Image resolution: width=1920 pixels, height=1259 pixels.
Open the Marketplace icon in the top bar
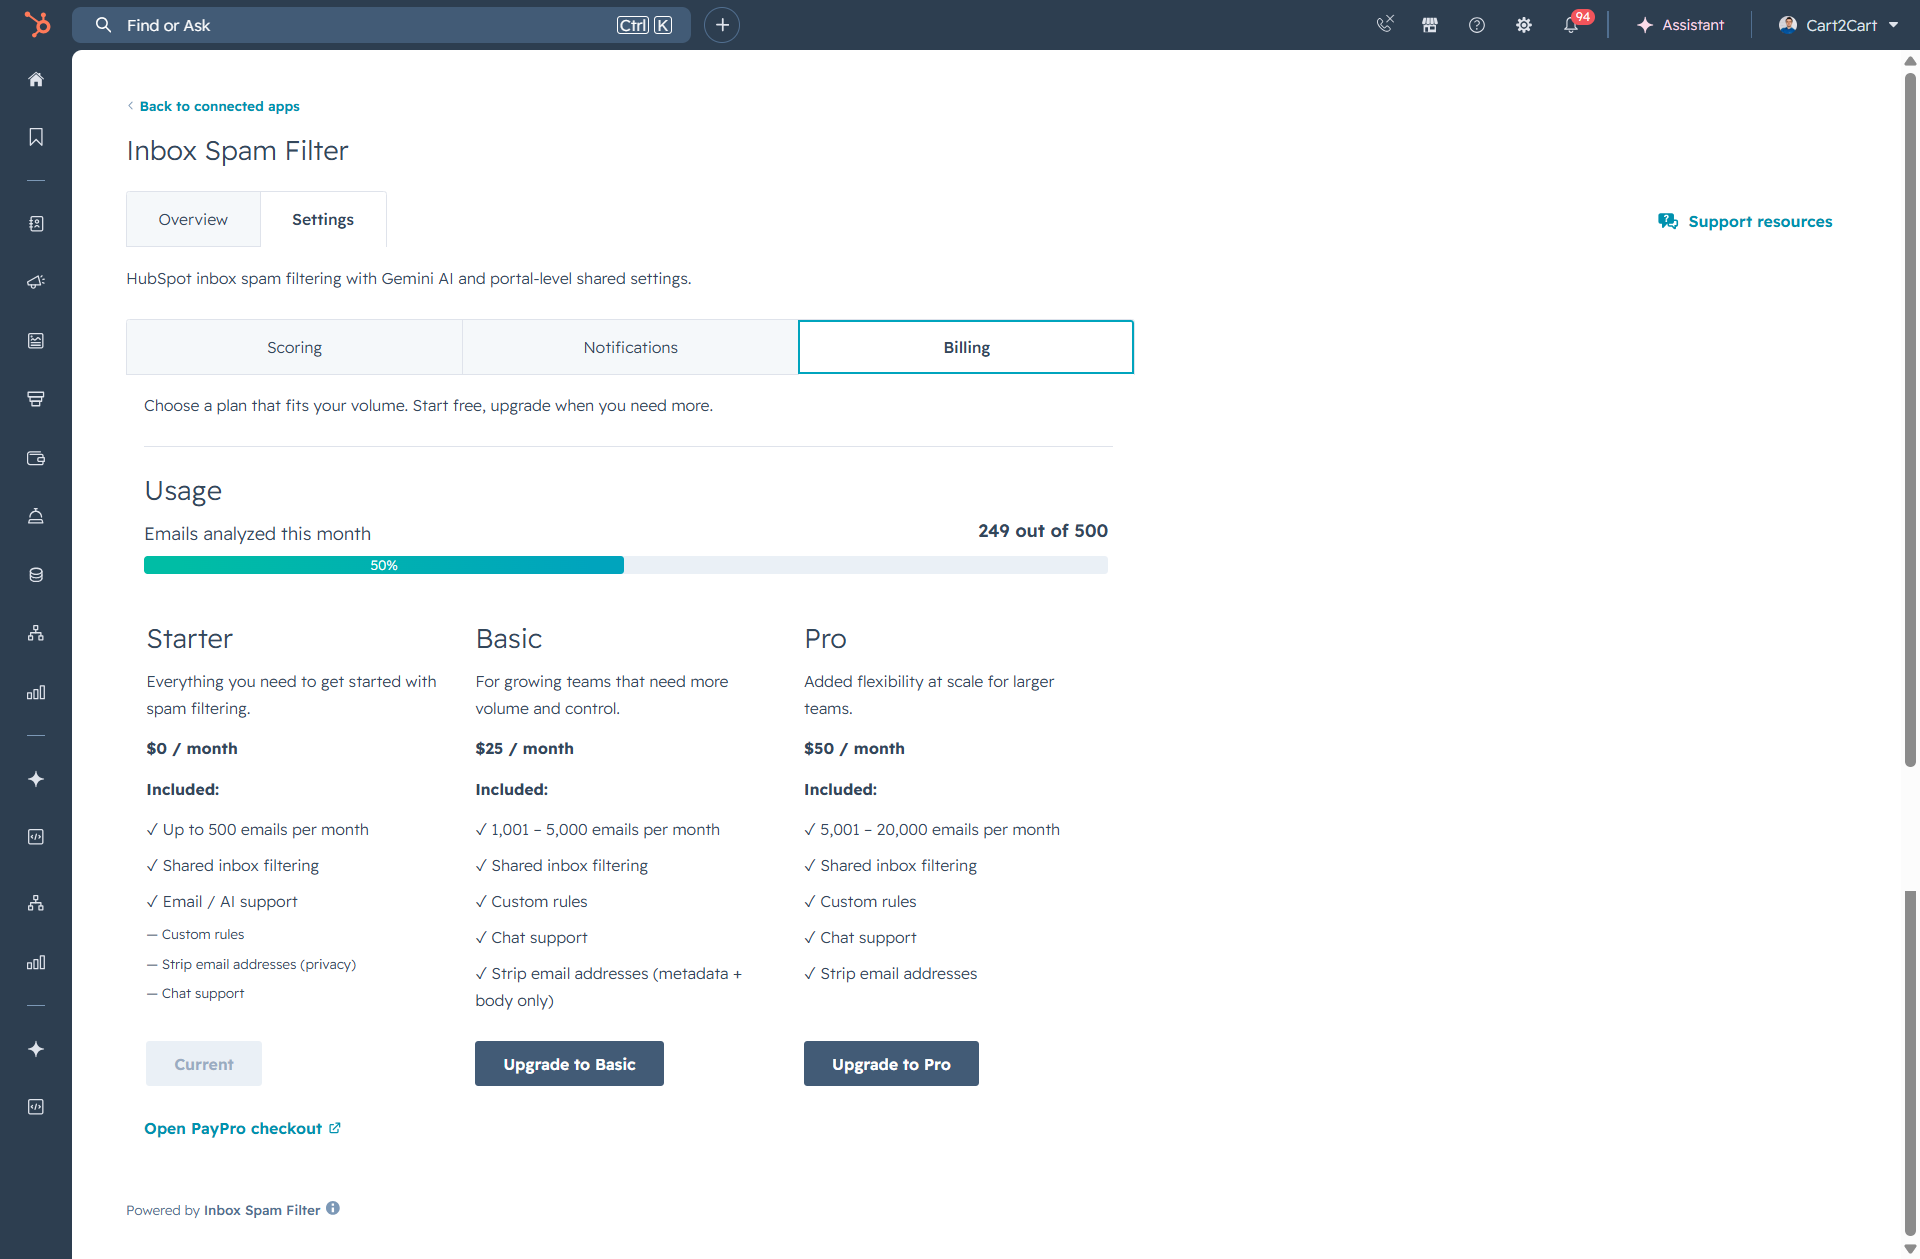click(x=1430, y=25)
